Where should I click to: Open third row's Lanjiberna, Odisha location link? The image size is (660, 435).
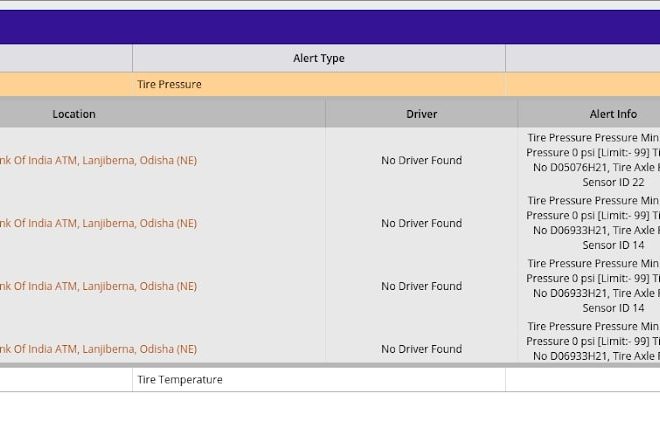click(x=98, y=286)
